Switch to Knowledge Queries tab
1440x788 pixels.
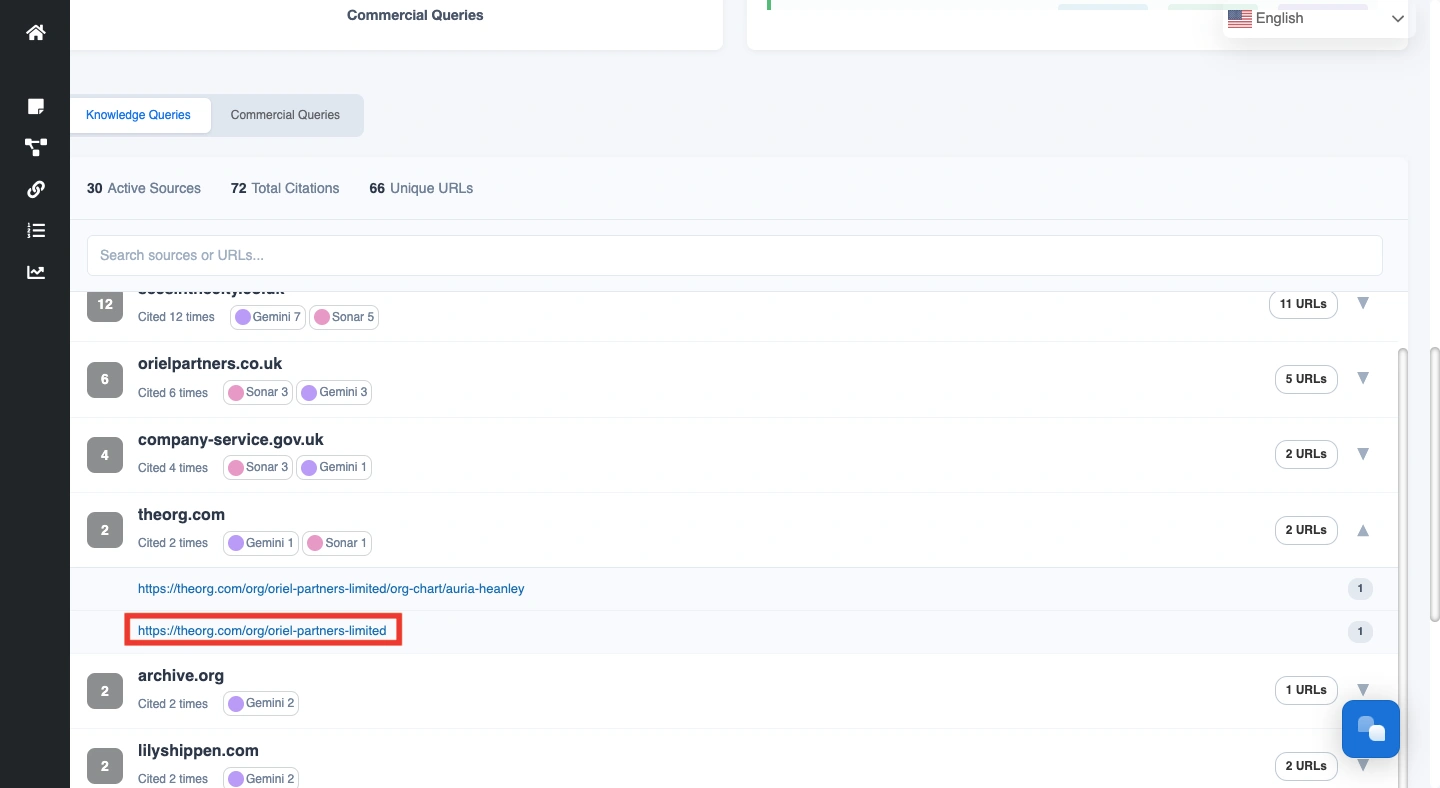click(x=138, y=115)
